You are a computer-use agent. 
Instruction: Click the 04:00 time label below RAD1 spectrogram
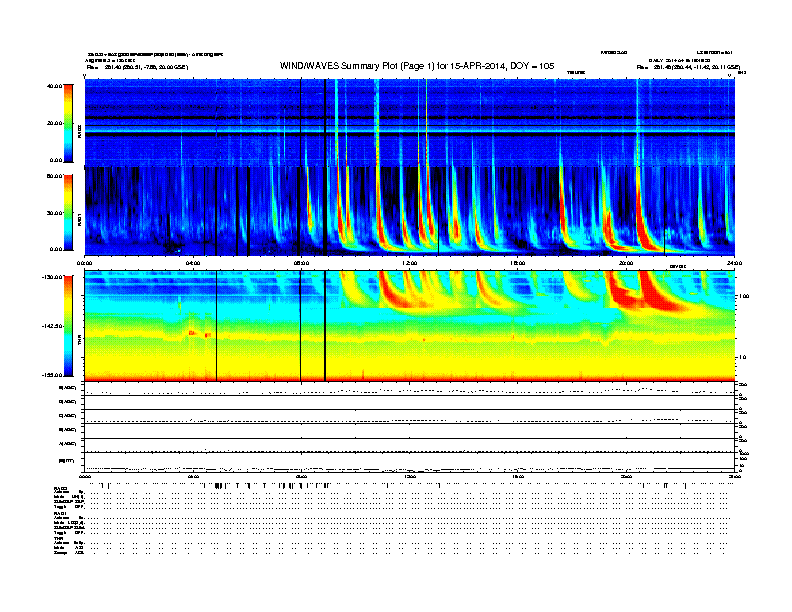tap(193, 263)
